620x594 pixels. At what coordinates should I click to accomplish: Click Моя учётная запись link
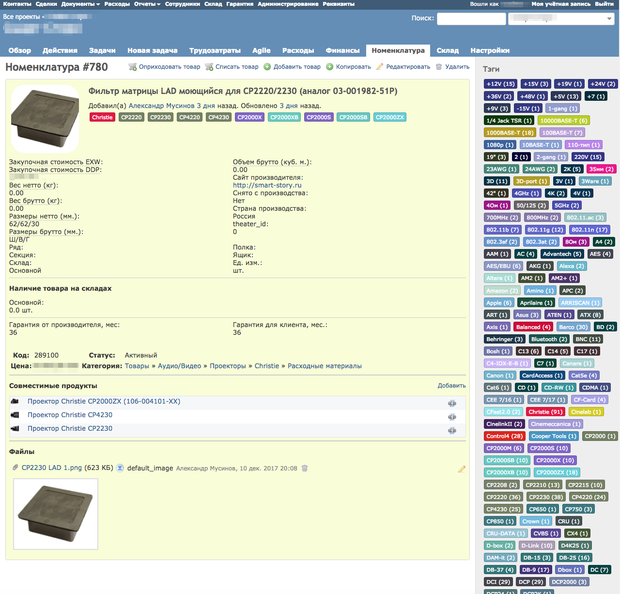[x=561, y=4]
